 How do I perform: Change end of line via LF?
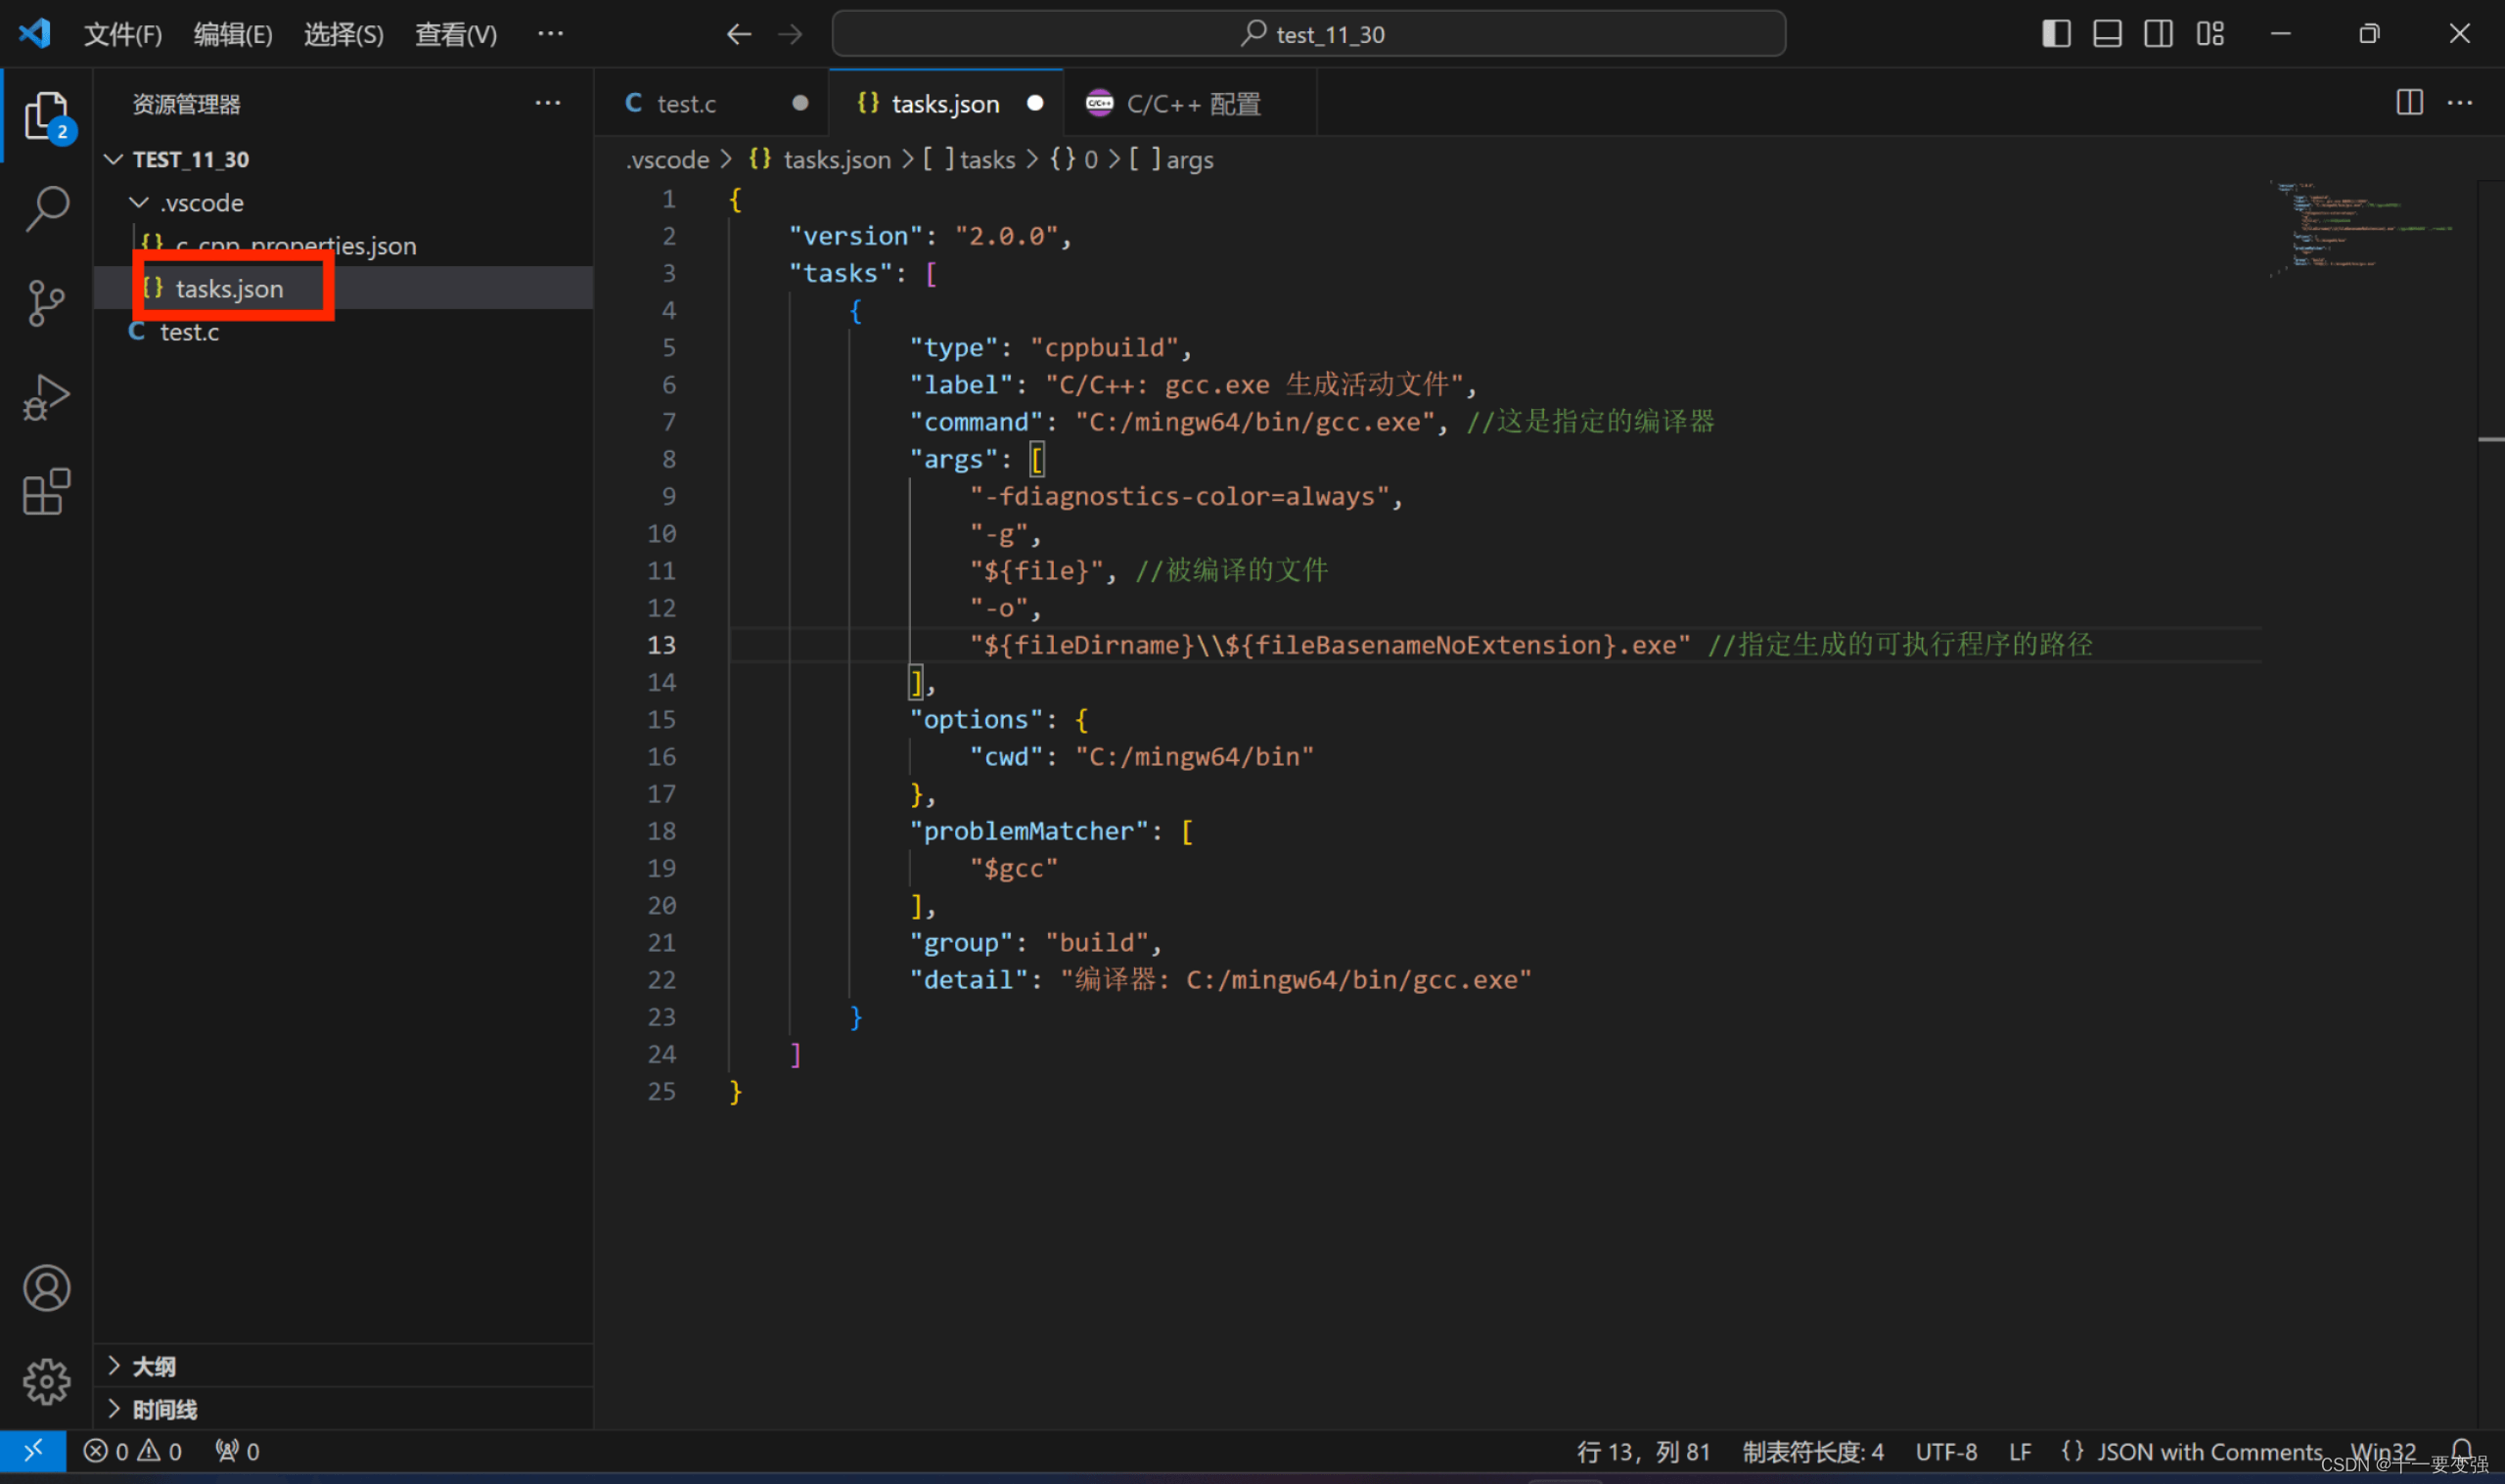point(2020,1451)
